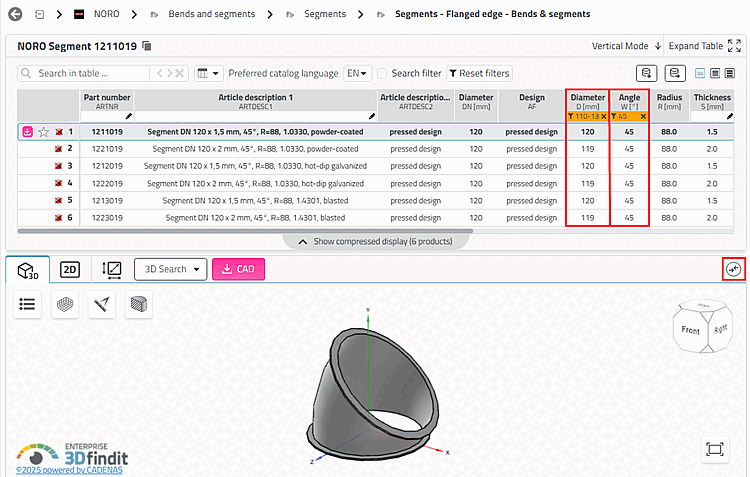Viewport: 750px width, 477px height.
Task: Remove the Diameter 110-13 filter with X
Action: tap(604, 116)
